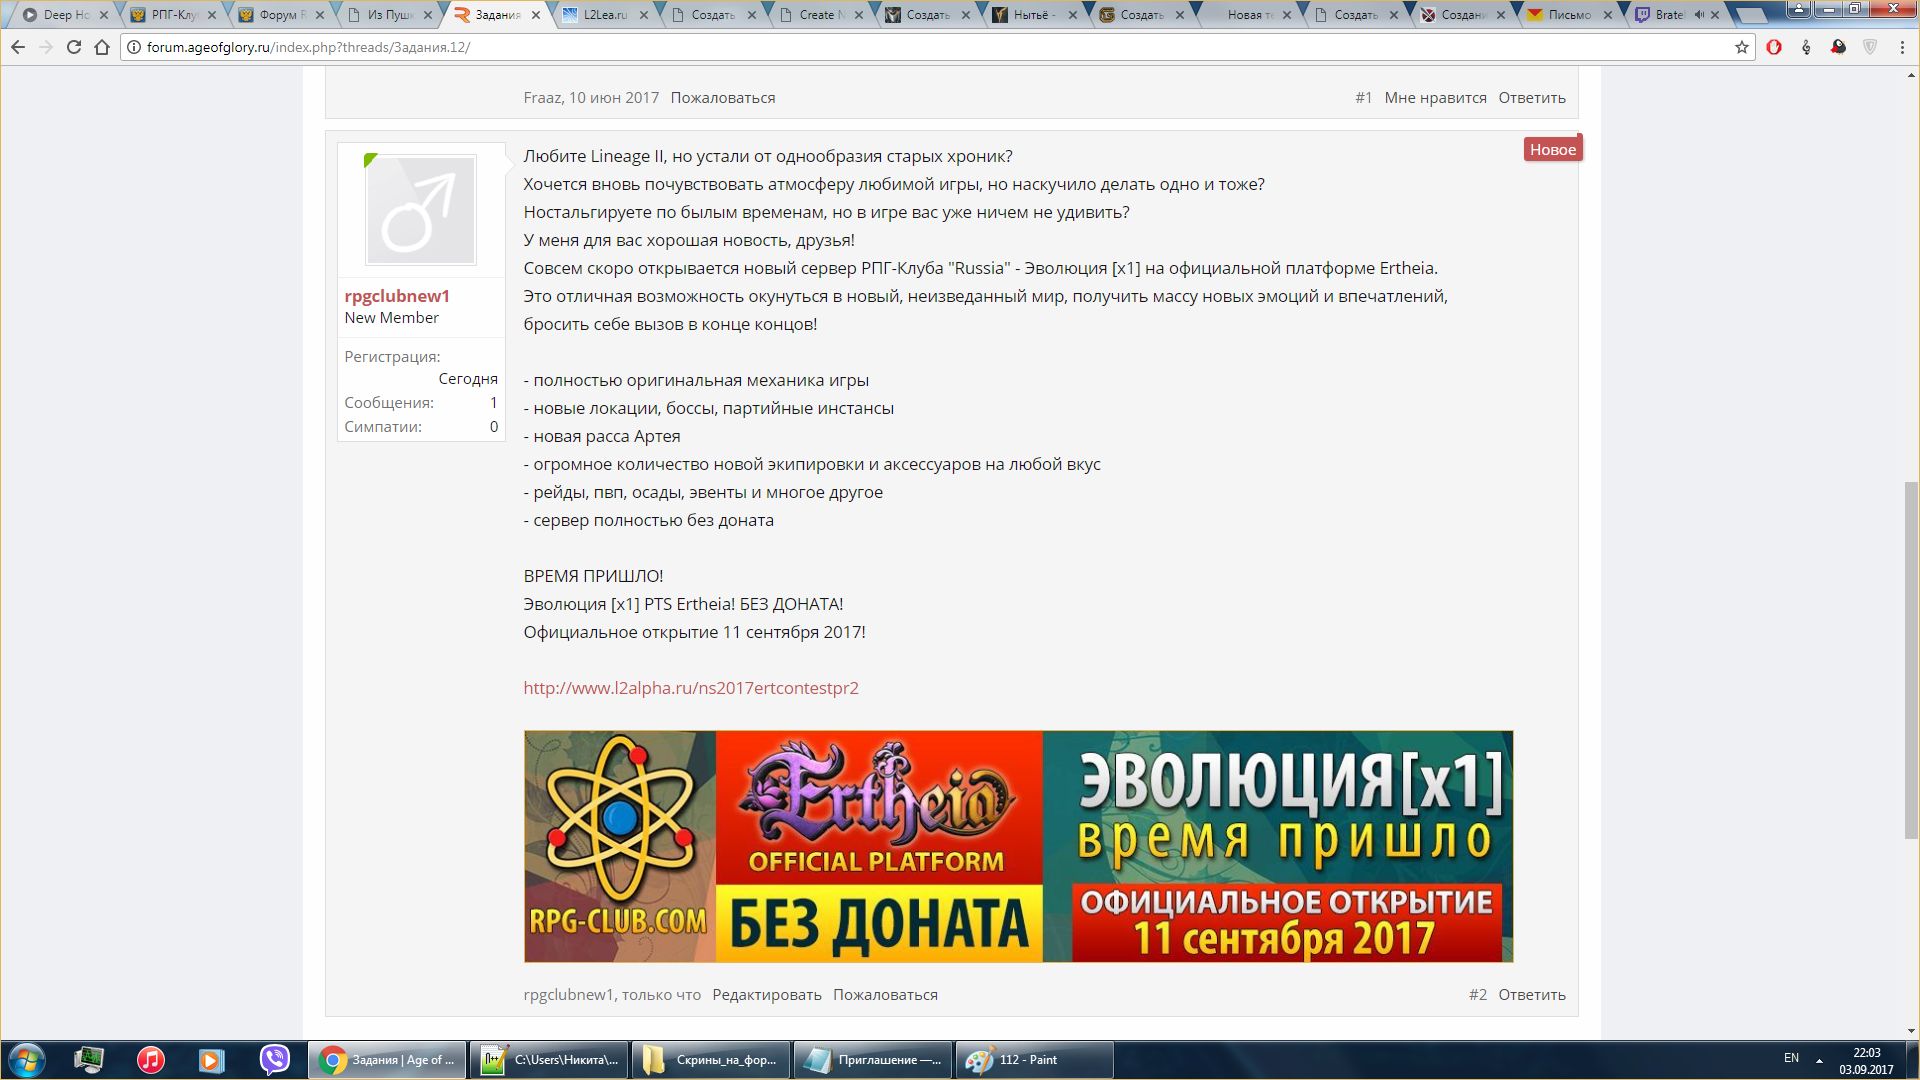
Task: Click the EN language indicator
Action: [x=1791, y=1058]
